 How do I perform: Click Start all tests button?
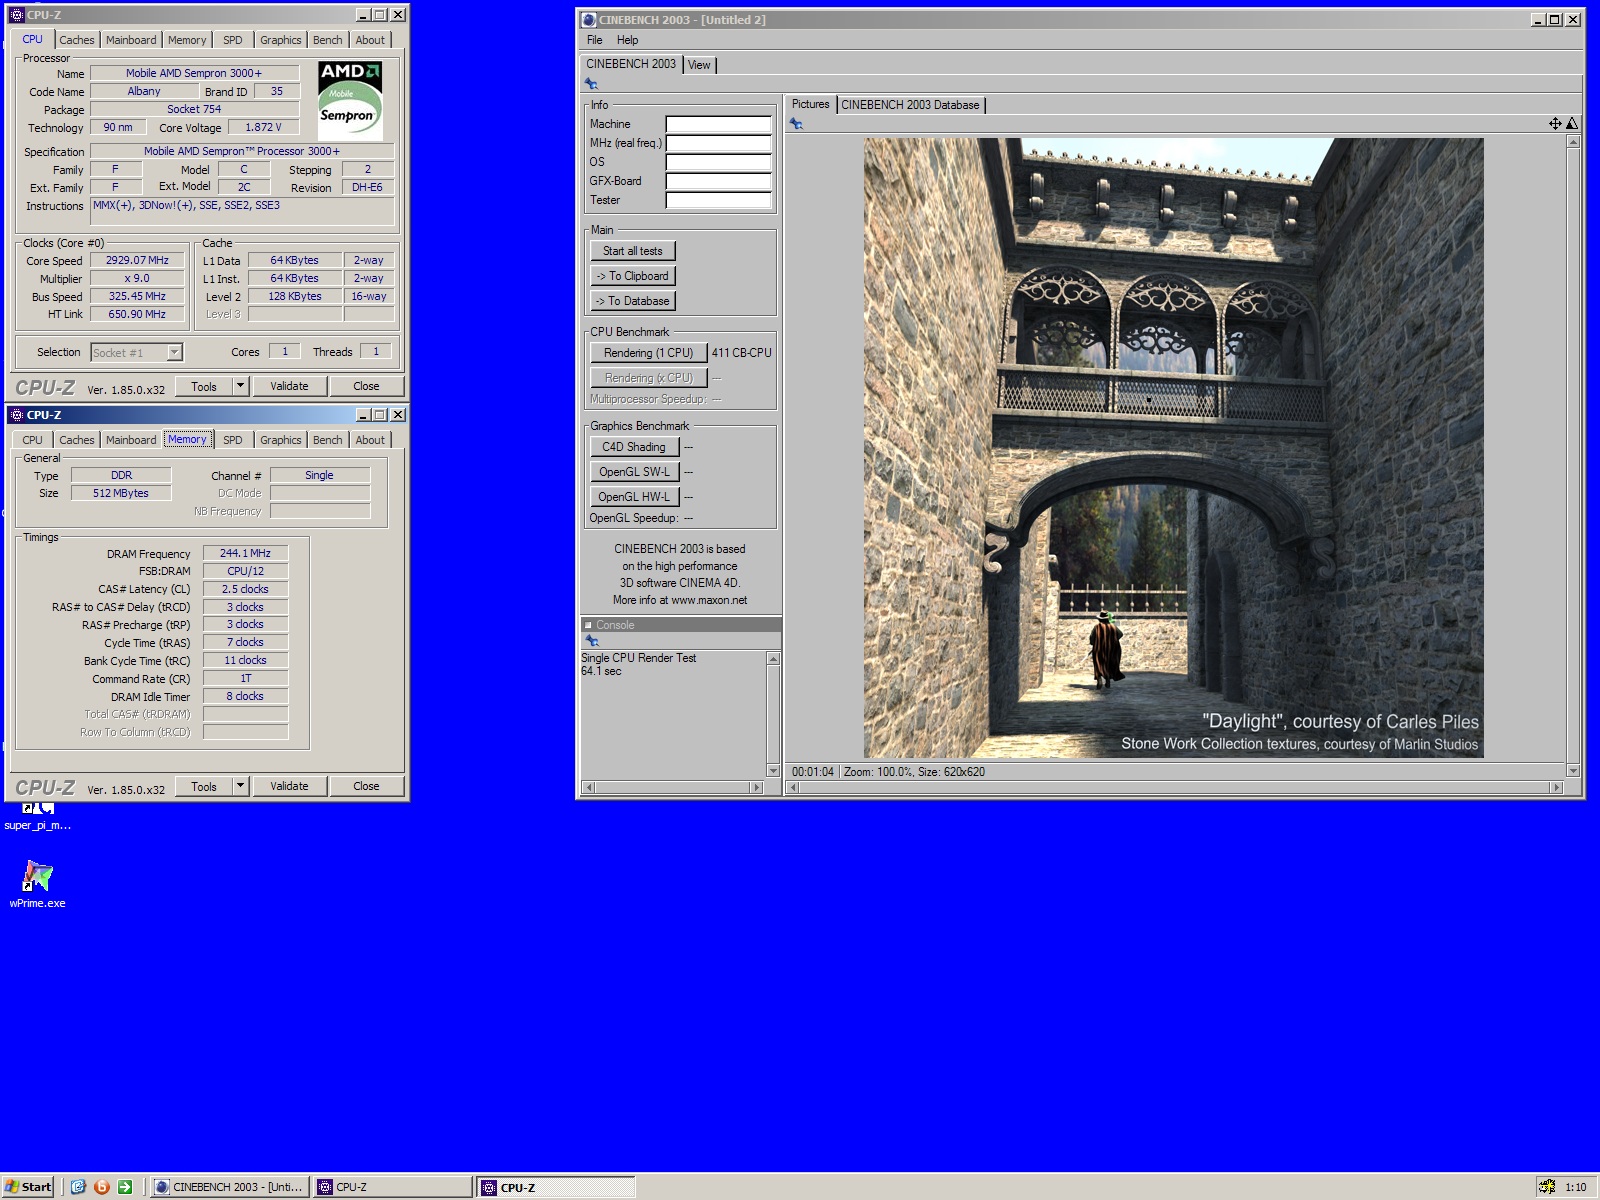[x=632, y=251]
